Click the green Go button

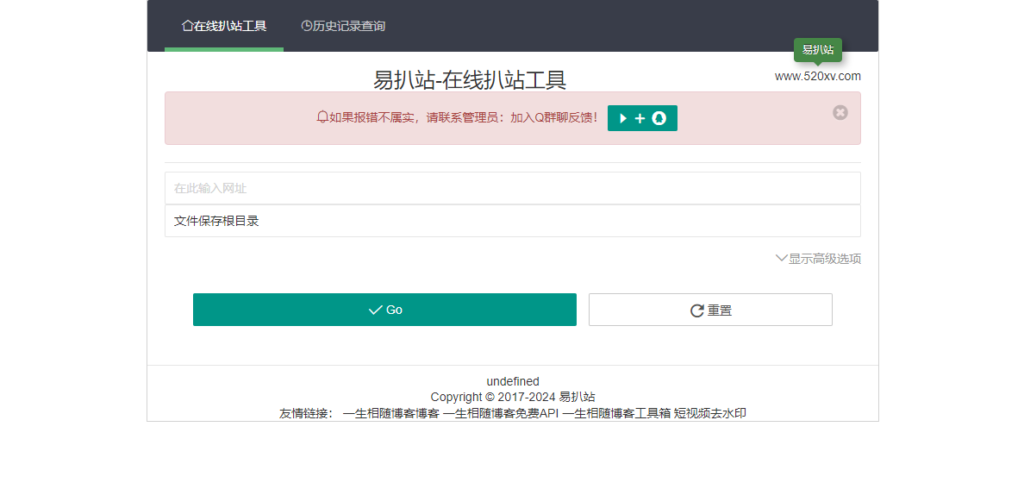pyautogui.click(x=385, y=309)
